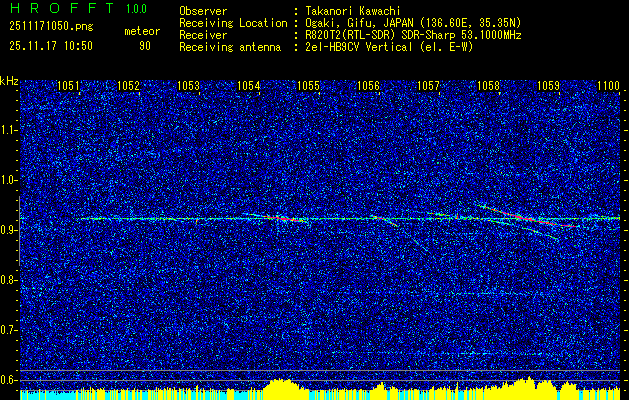Click the 2511171050.png filename label
Screen dimensions: 629x400
click(51, 27)
